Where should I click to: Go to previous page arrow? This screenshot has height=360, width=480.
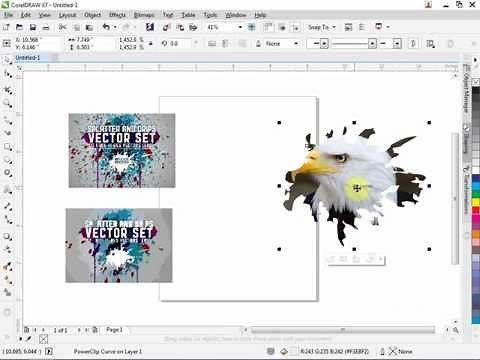(44, 330)
